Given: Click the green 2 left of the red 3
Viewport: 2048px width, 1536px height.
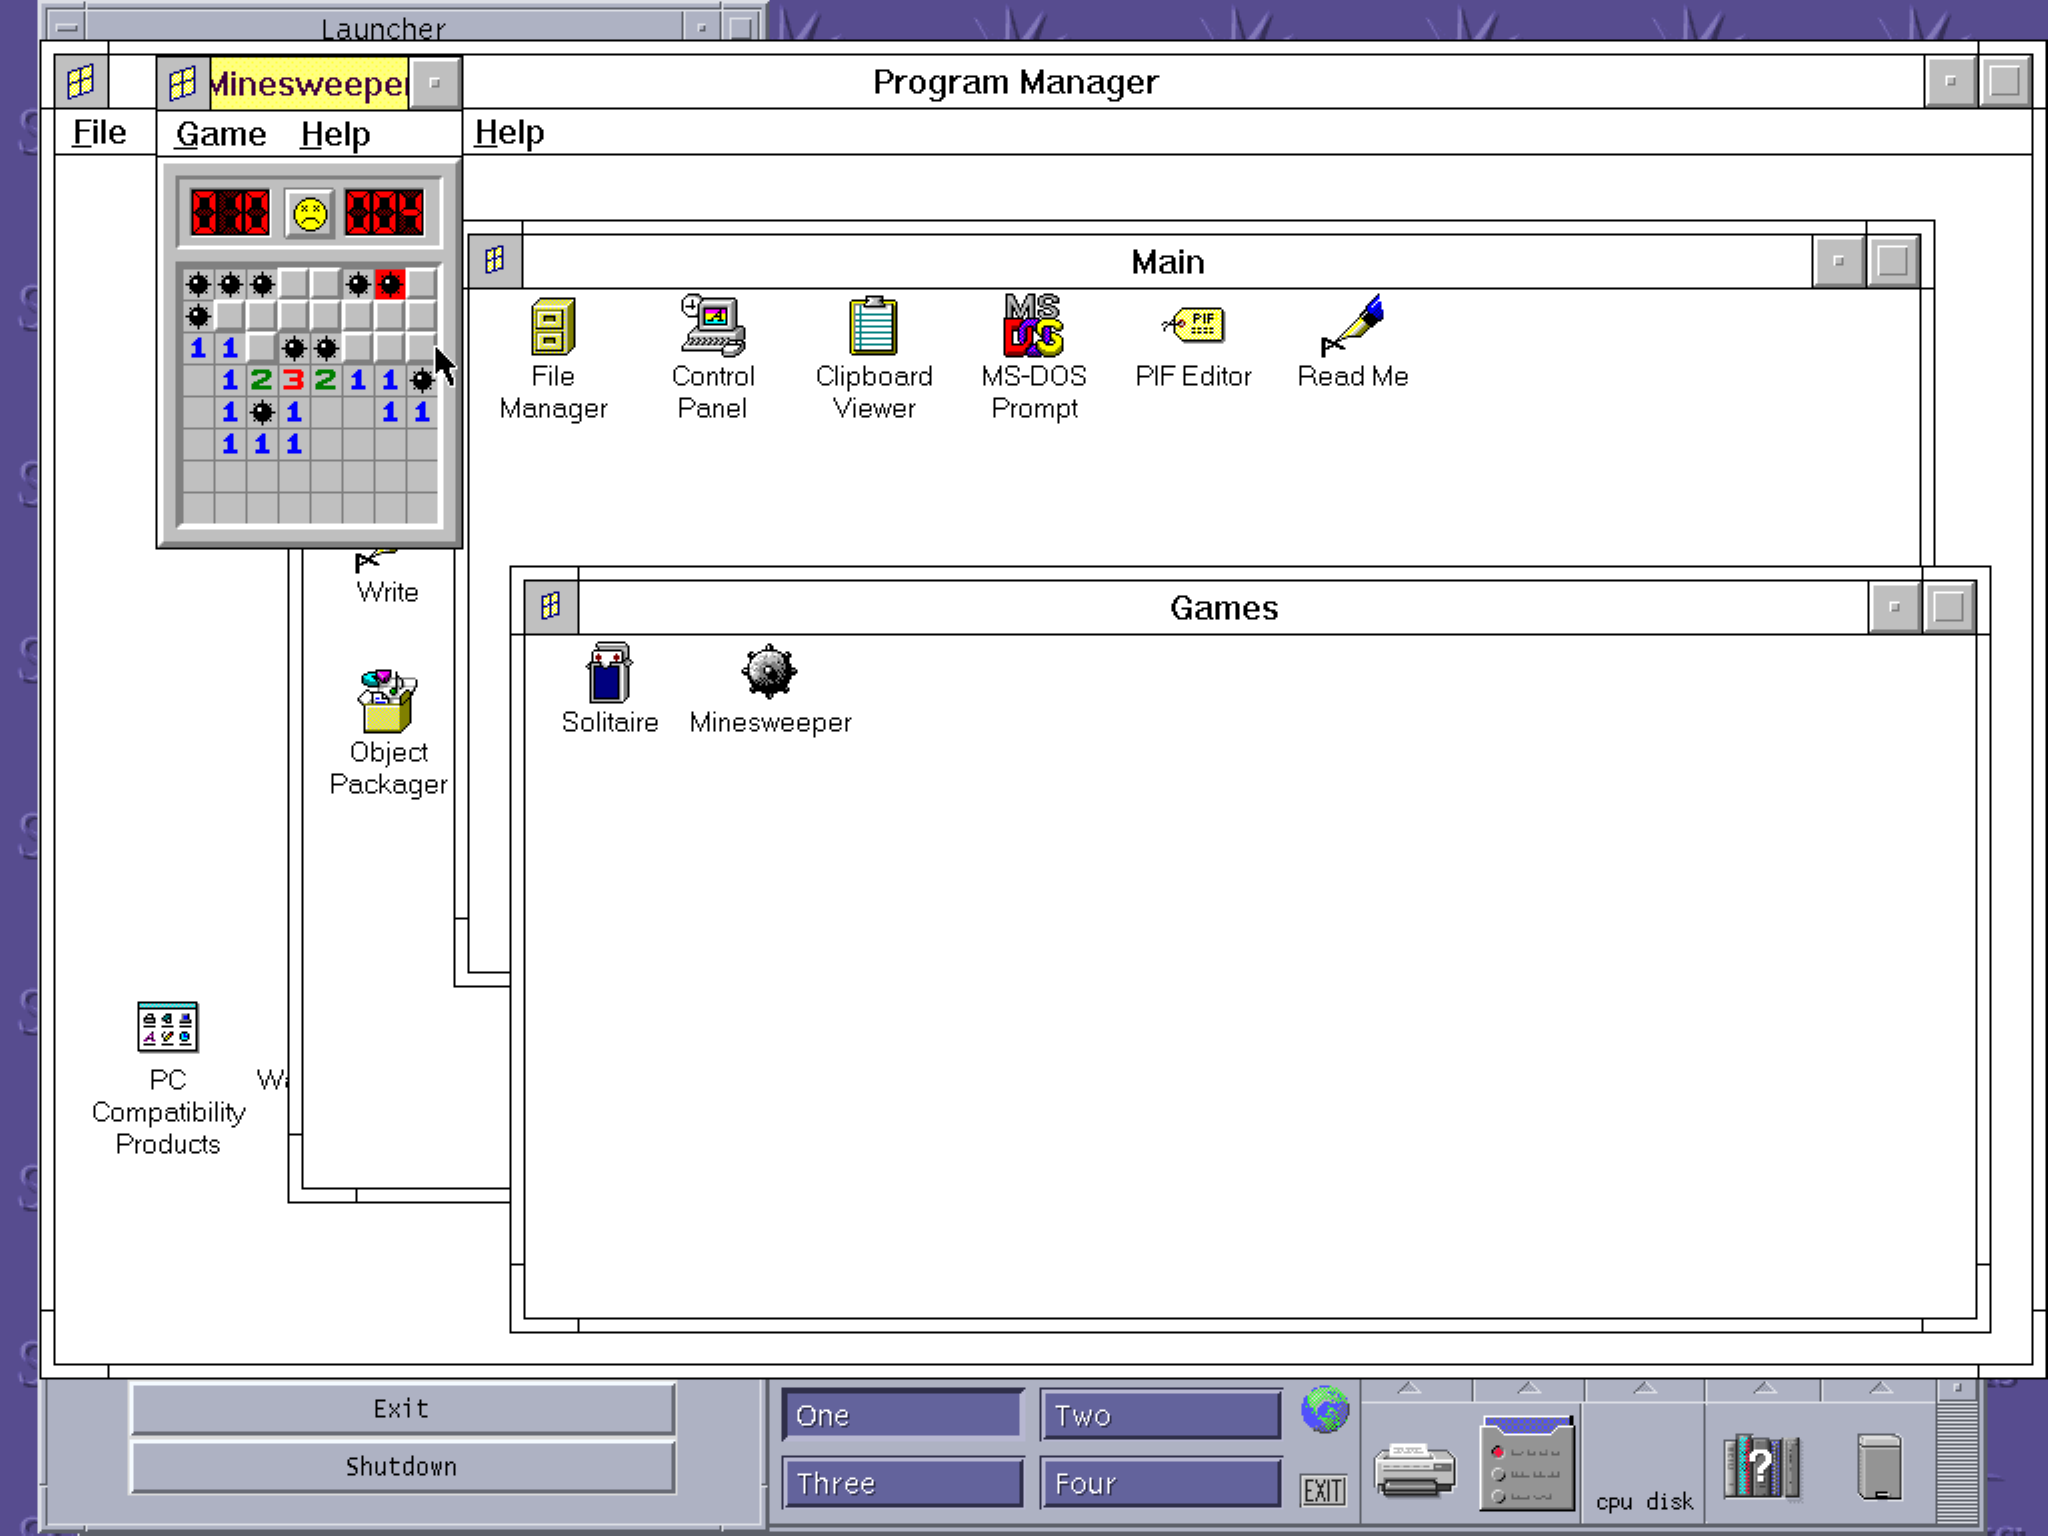Looking at the screenshot, I should (x=261, y=380).
